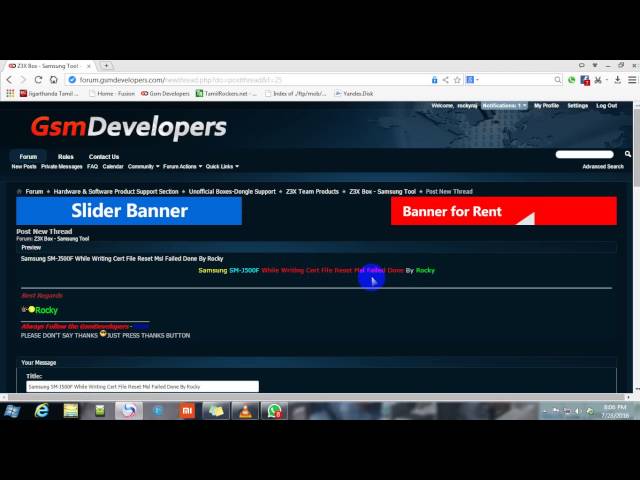
Task: Open the Index of /ftp/mob bookmark
Action: [x=296, y=93]
